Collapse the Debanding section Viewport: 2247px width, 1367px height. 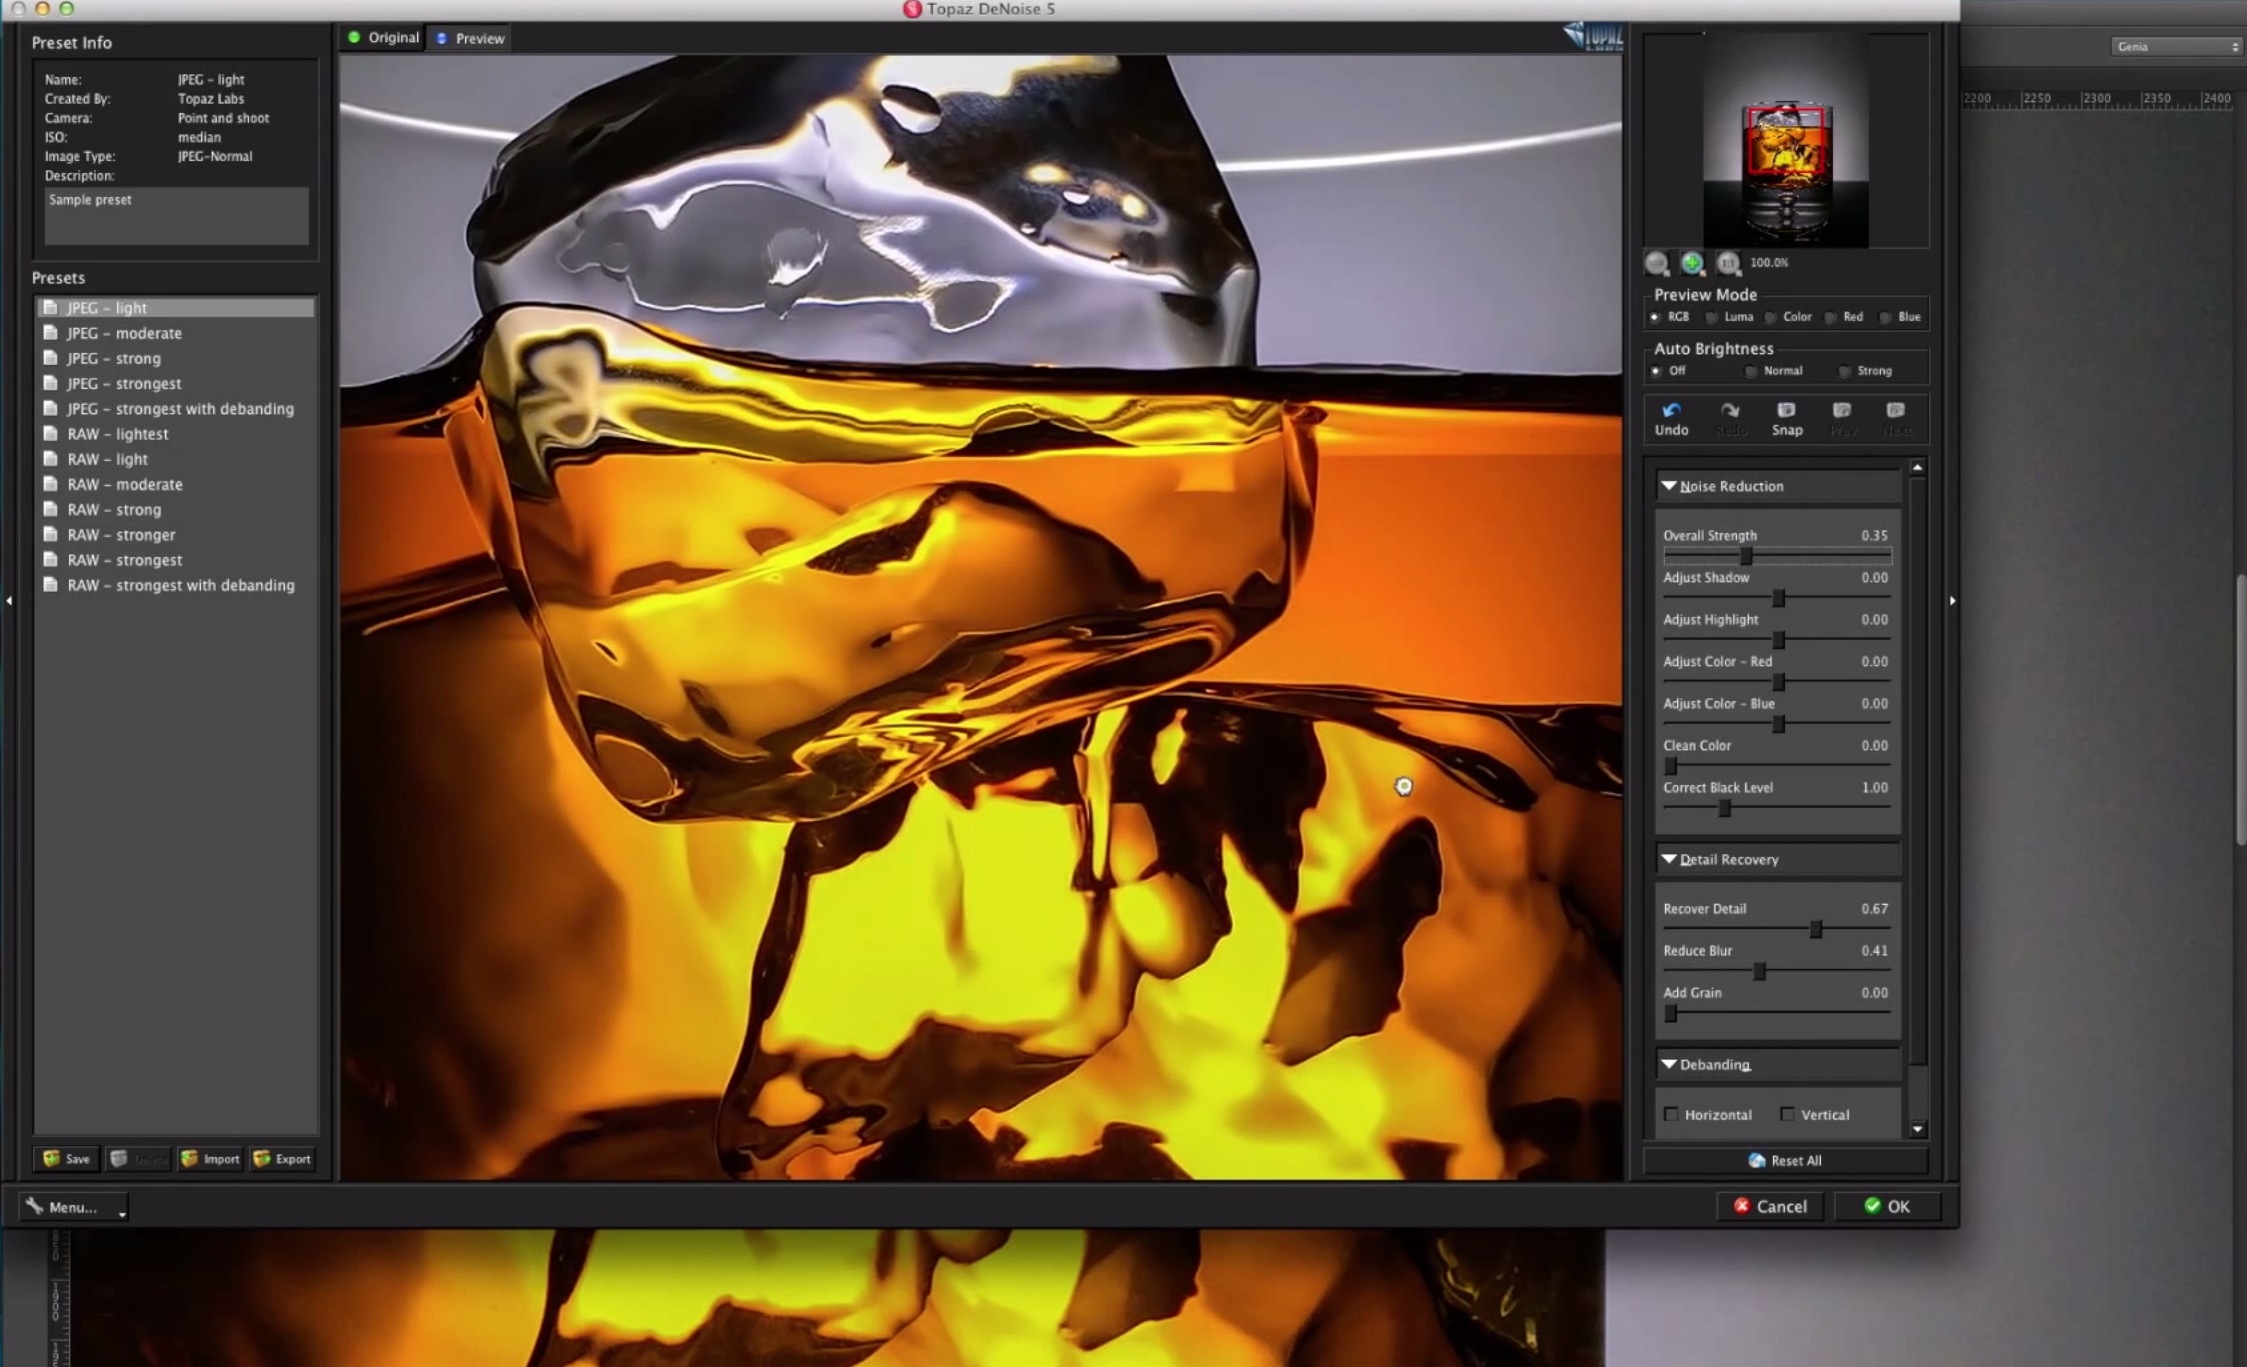tap(1669, 1064)
